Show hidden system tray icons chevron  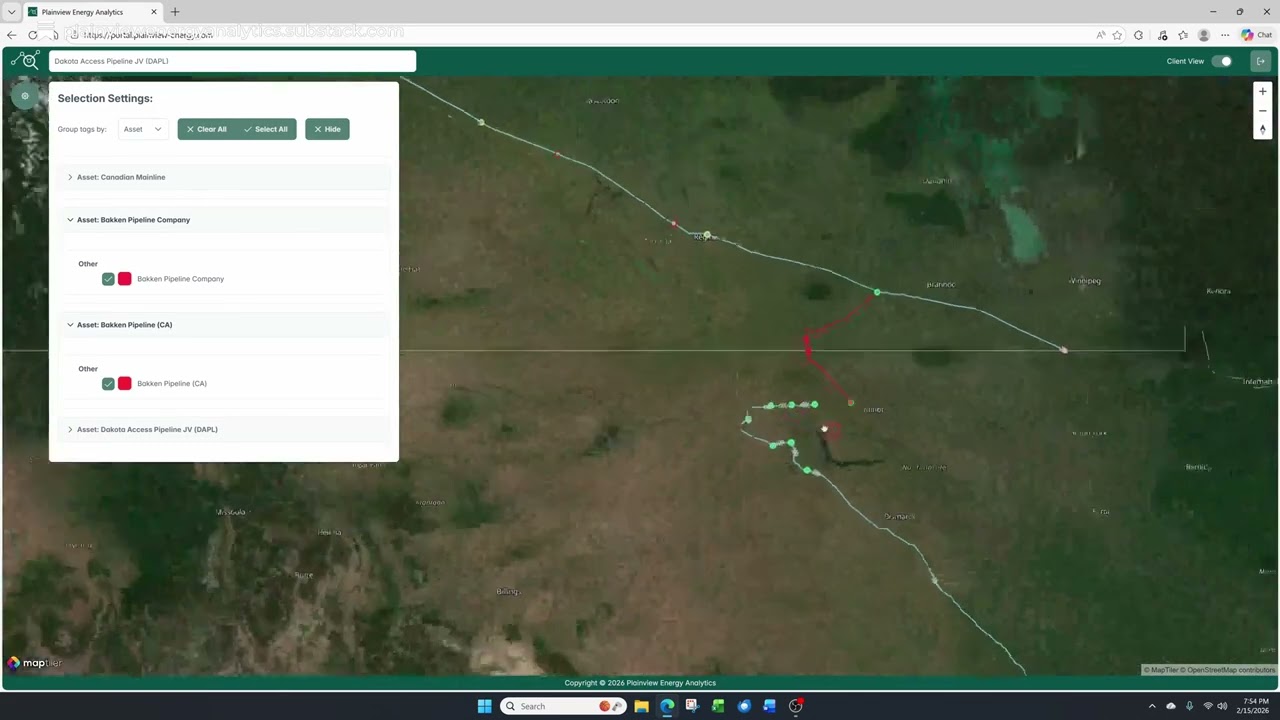coord(1152,706)
